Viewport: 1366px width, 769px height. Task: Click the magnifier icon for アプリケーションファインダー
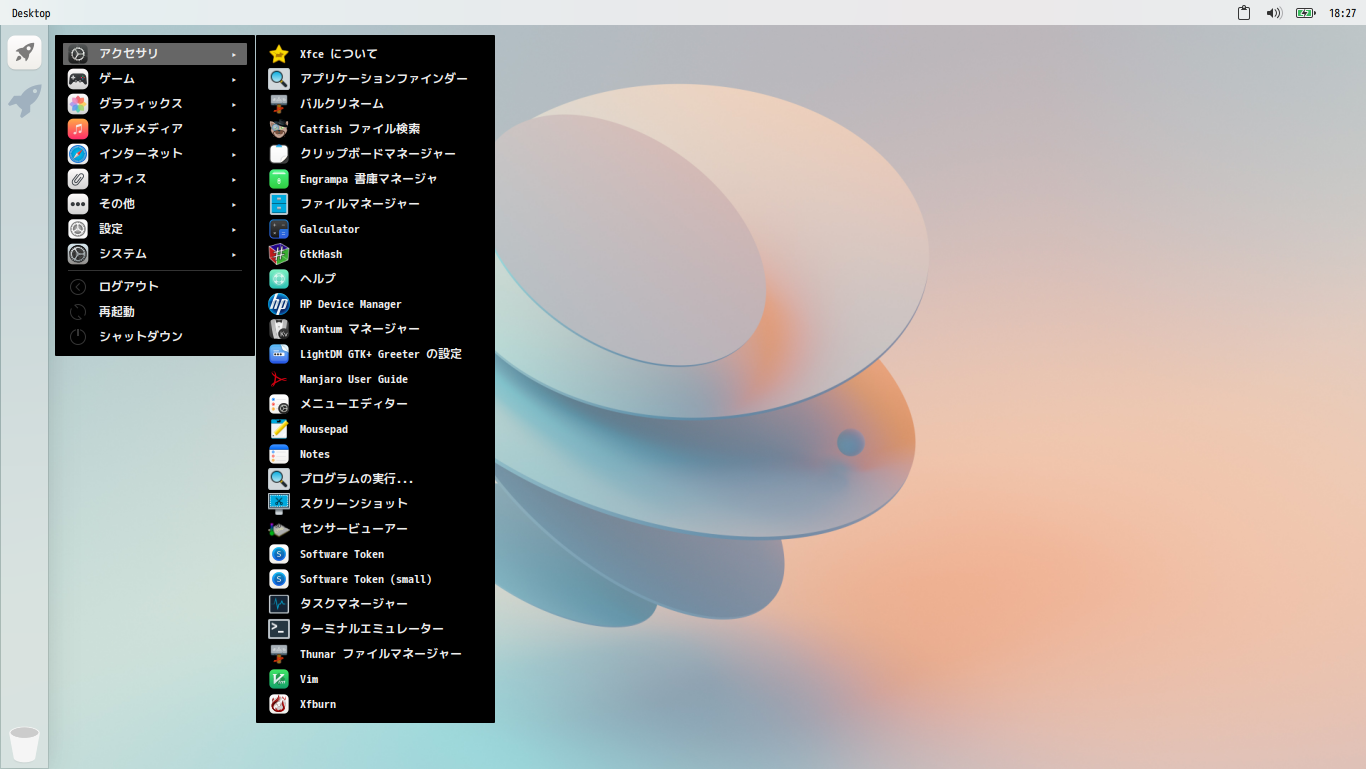click(279, 79)
